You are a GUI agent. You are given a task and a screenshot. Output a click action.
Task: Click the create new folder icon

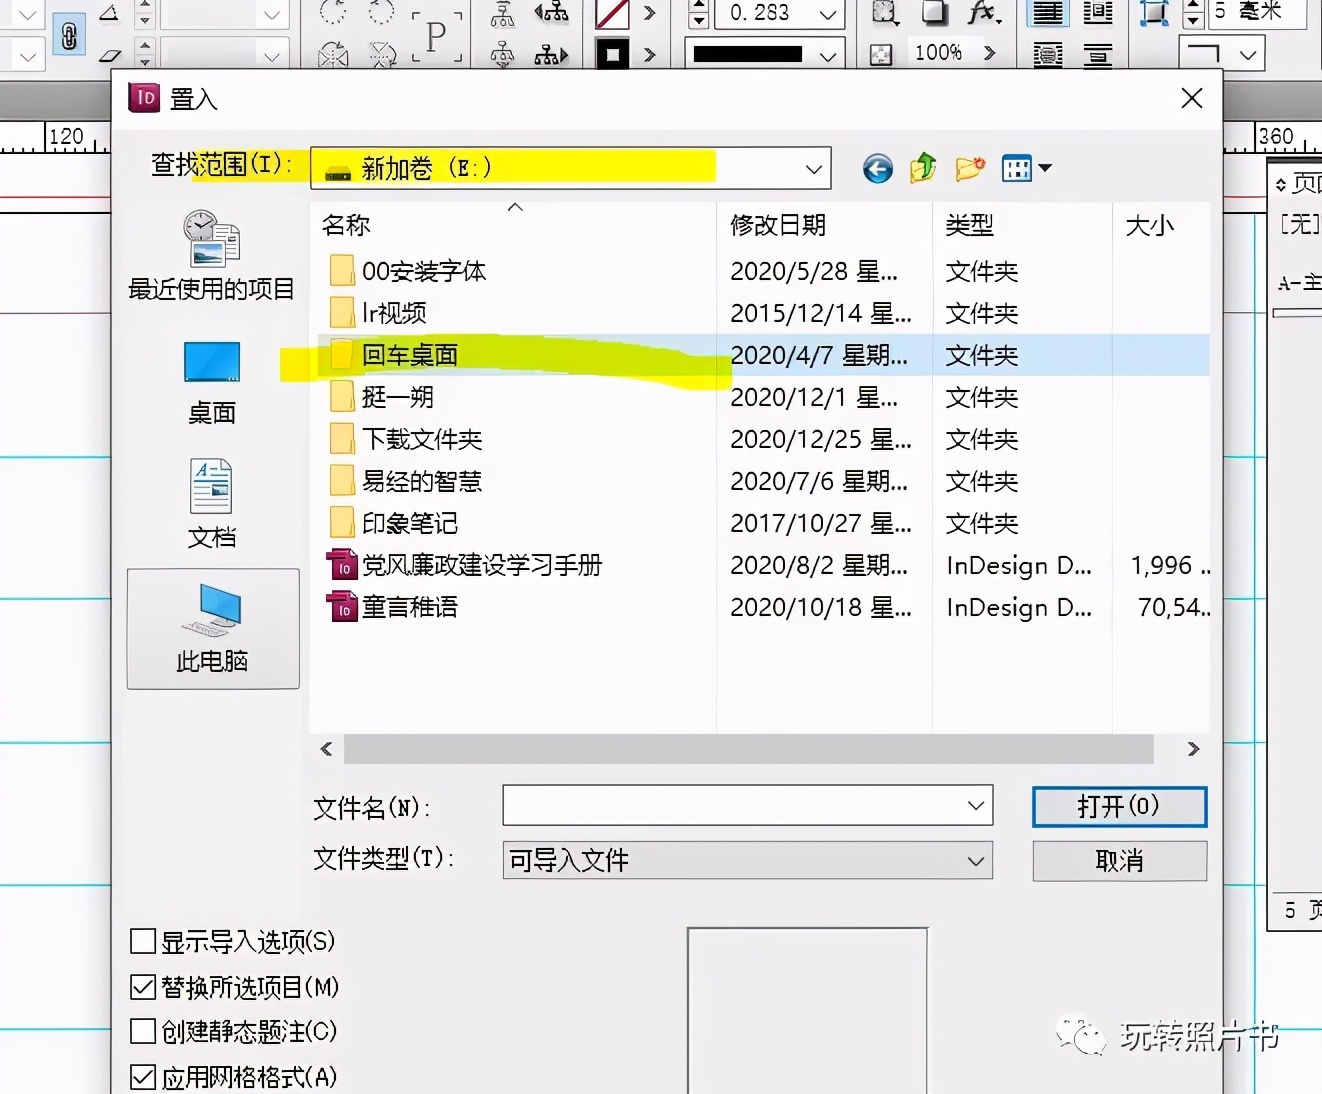pos(968,168)
